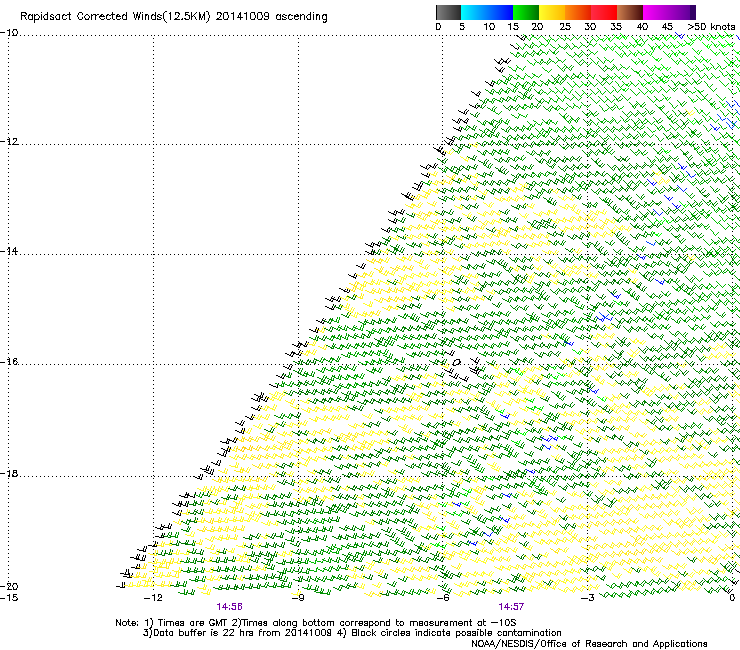
Task: Click the chart title 'Rapidscat Corrected Winds(12.5KM)'
Action: [x=115, y=17]
